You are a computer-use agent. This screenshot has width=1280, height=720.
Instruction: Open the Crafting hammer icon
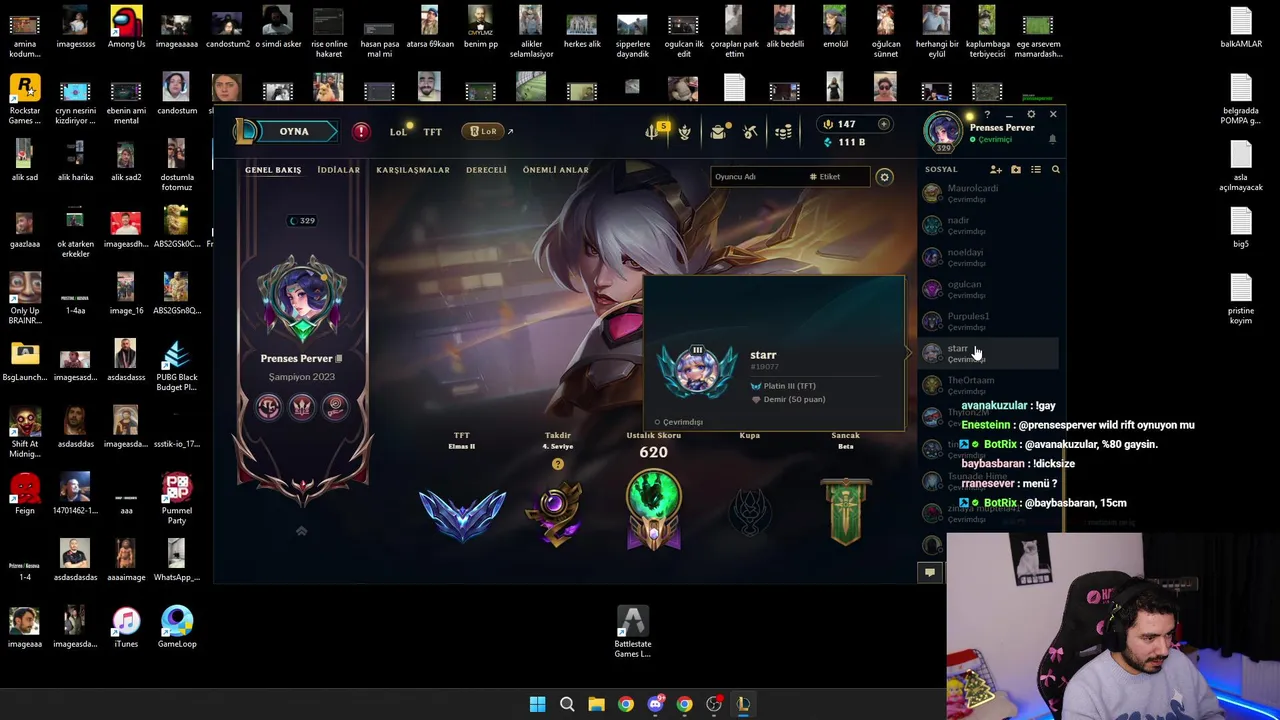pos(750,132)
